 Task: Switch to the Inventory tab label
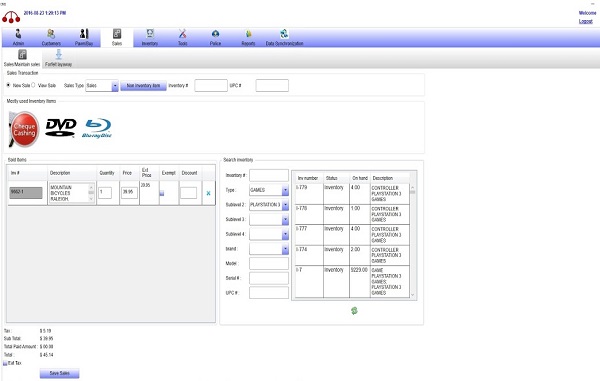click(x=150, y=44)
